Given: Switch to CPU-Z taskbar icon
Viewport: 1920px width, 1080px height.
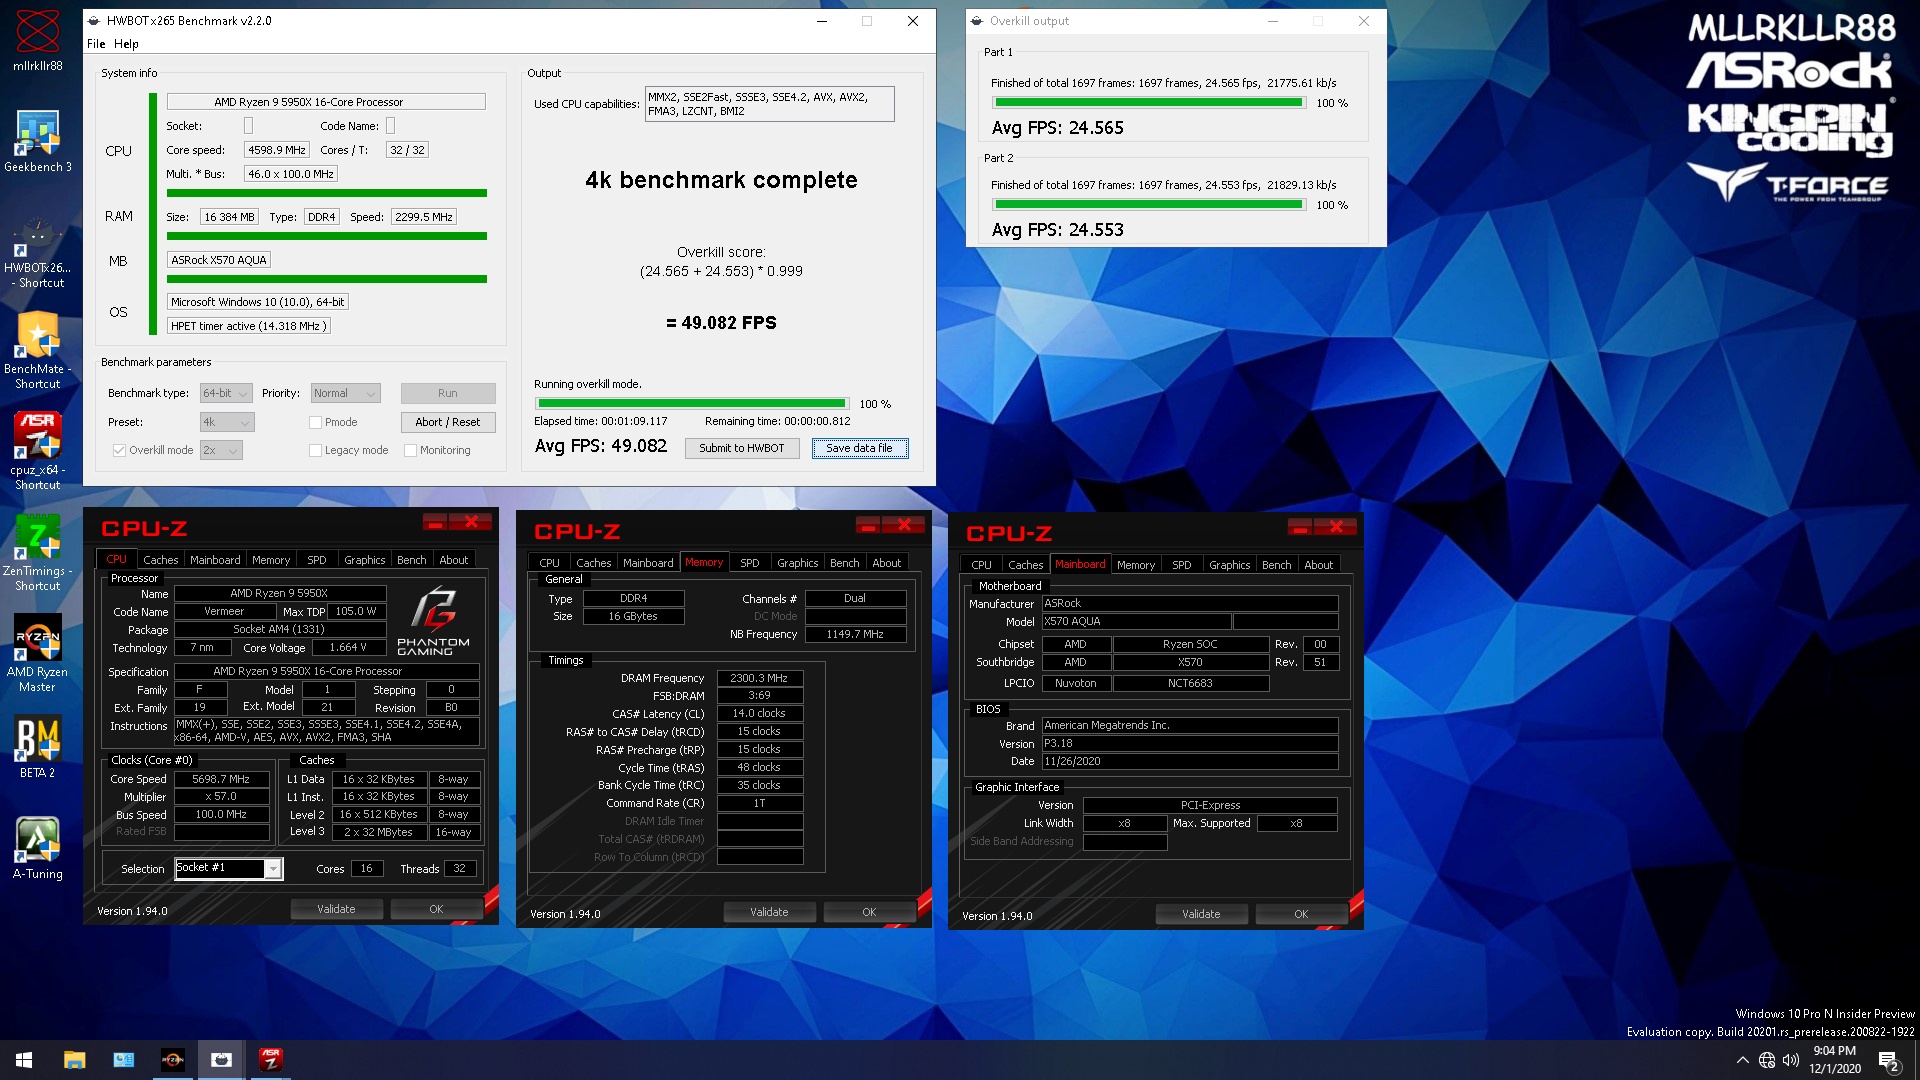Looking at the screenshot, I should (270, 1060).
